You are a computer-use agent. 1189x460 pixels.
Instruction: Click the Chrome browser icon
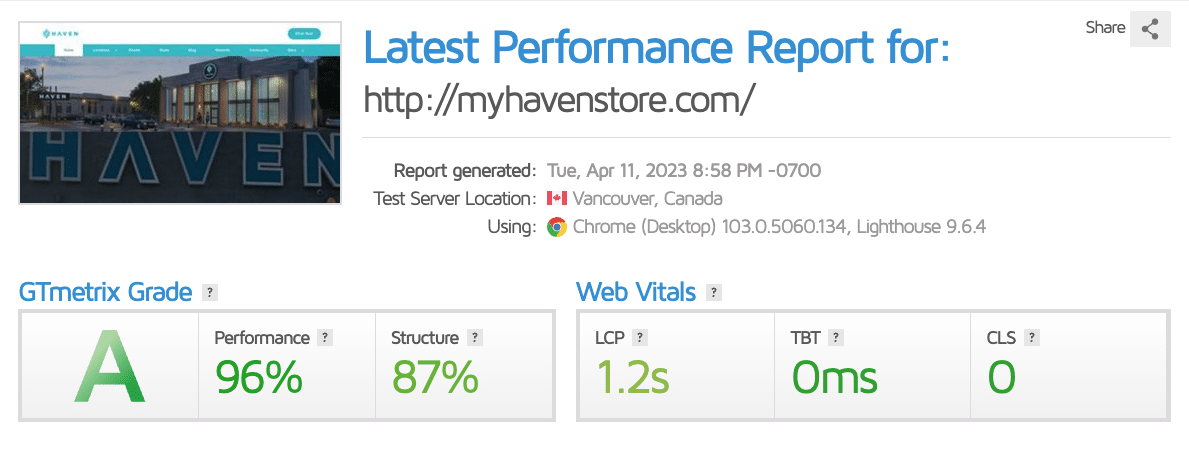pos(557,227)
